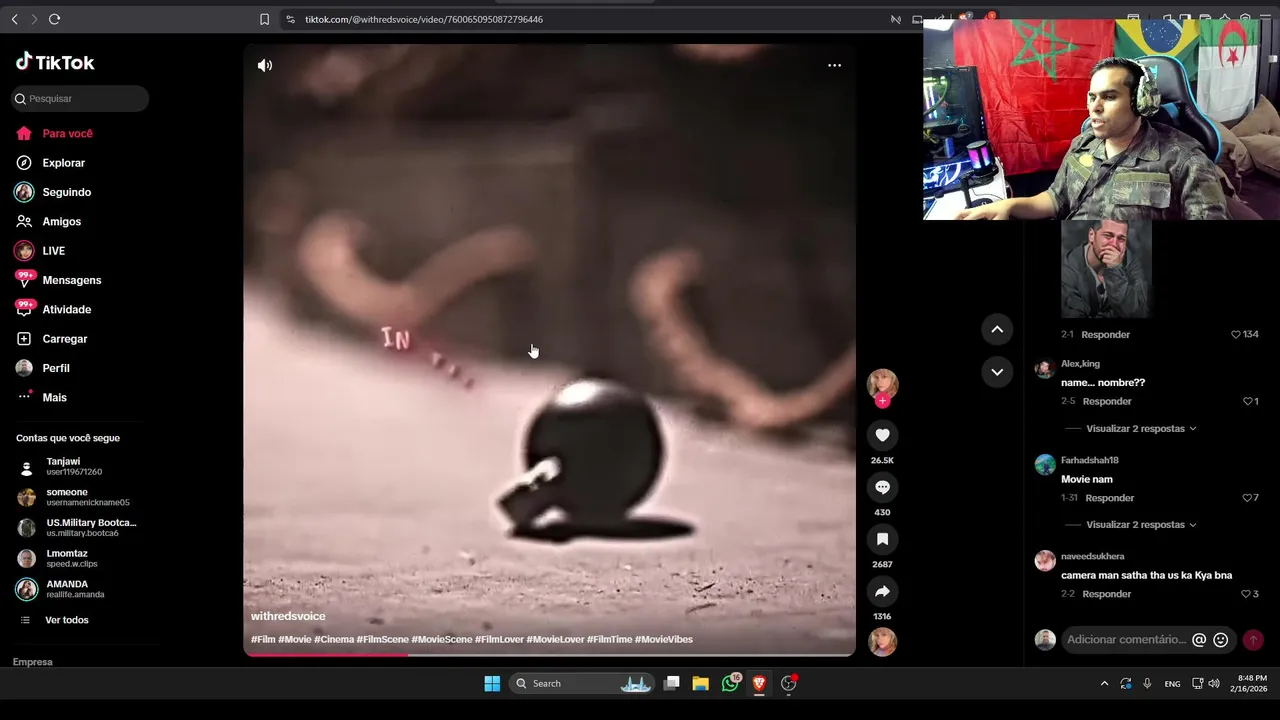Focus the Pesquisar search field

click(x=80, y=98)
